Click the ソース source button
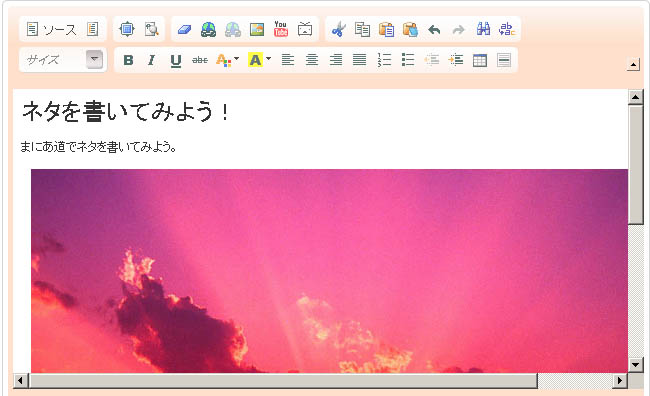650x396 pixels. click(52, 29)
